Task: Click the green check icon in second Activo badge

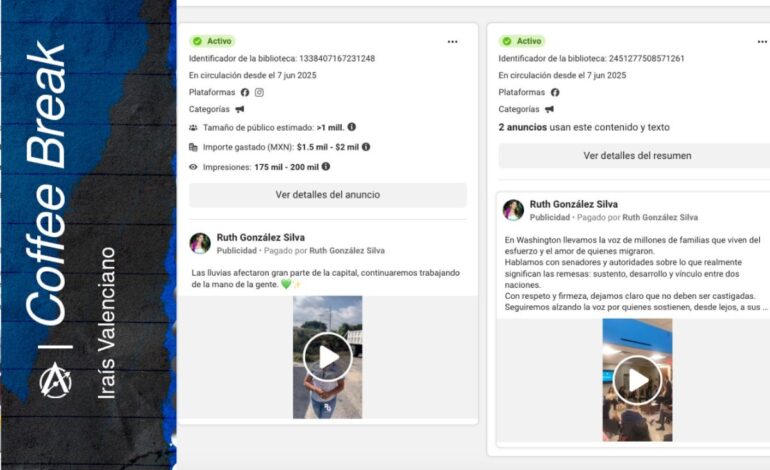Action: click(507, 41)
